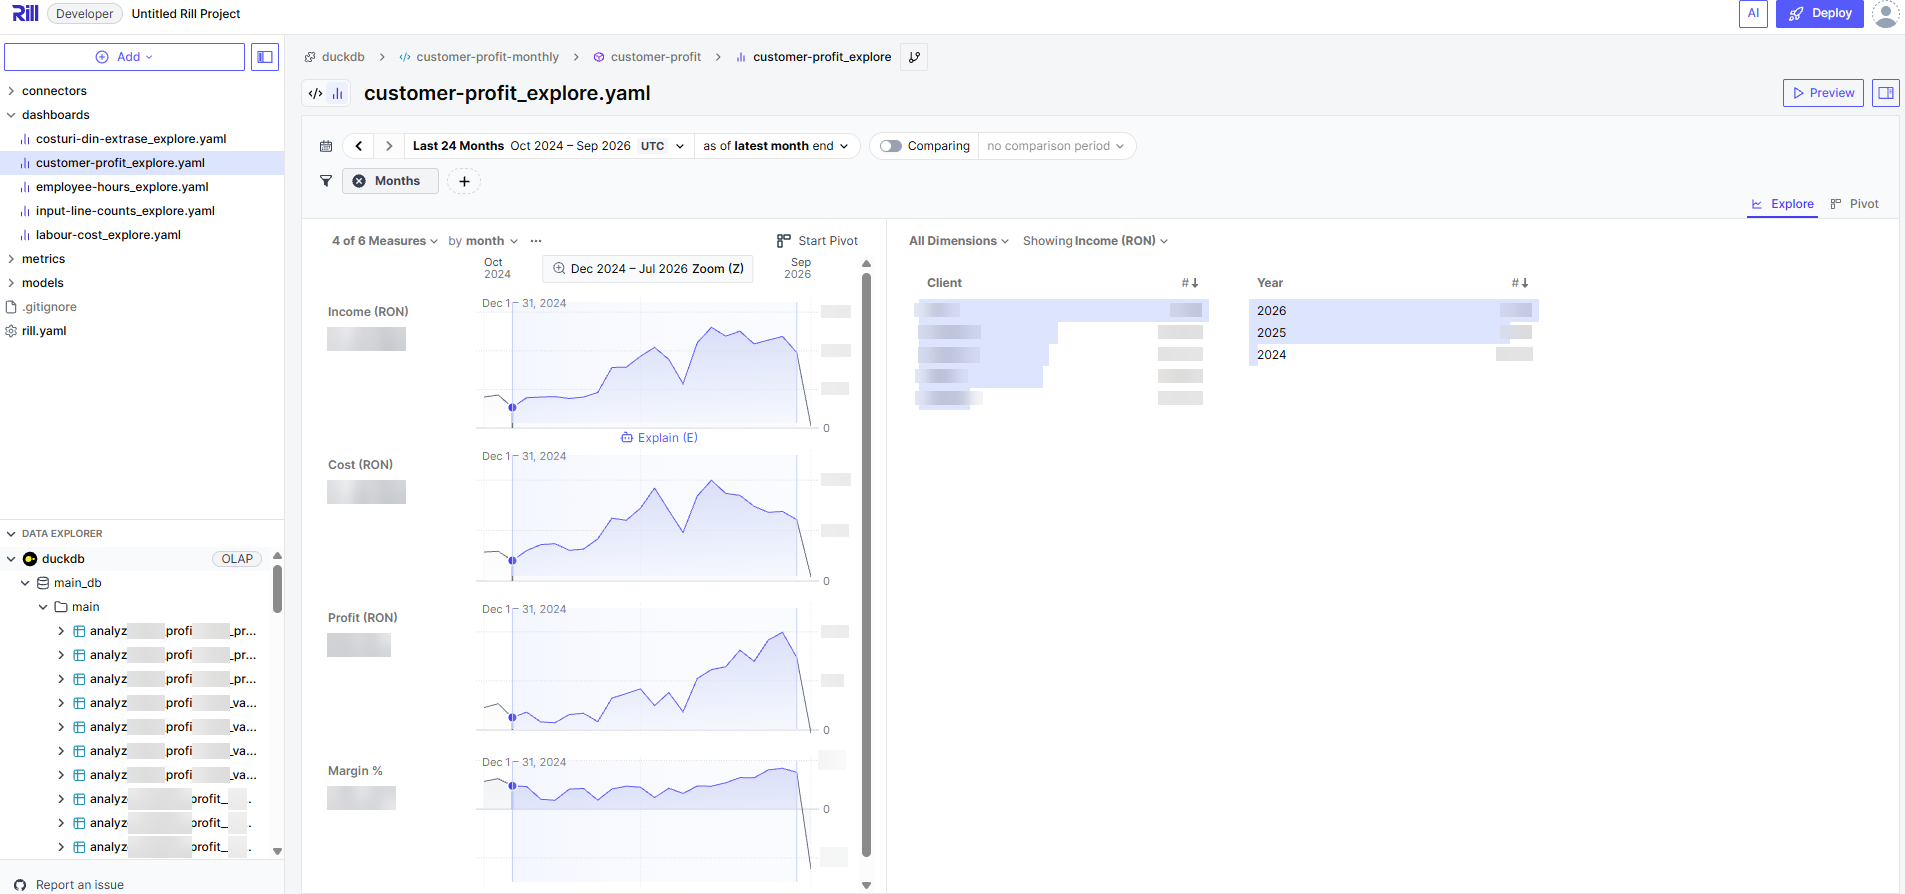The height and width of the screenshot is (894, 1905).
Task: Click the filter funnel icon
Action: 326,181
